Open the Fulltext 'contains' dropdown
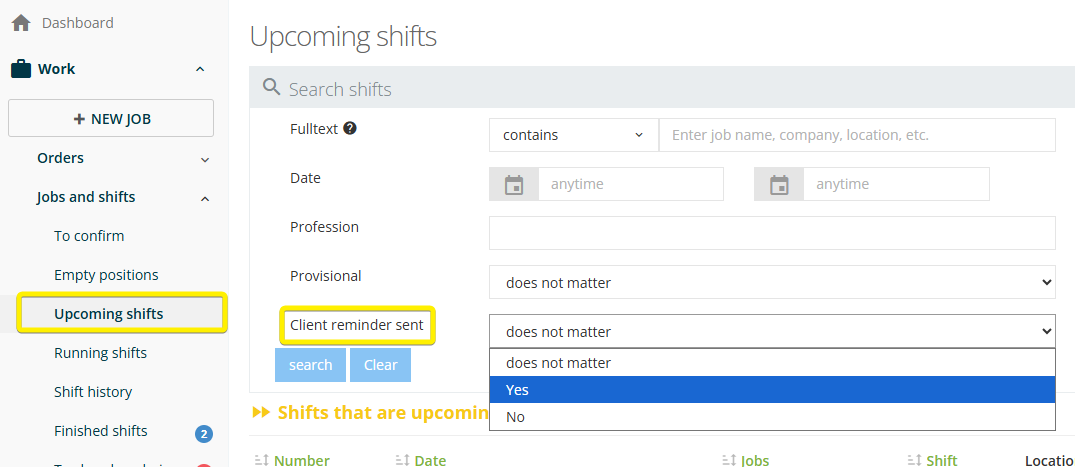 pos(573,135)
